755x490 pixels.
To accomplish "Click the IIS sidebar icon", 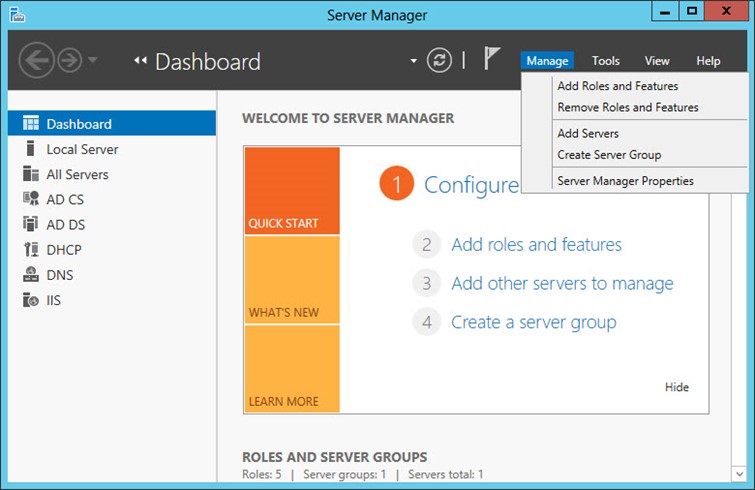I will coord(31,300).
